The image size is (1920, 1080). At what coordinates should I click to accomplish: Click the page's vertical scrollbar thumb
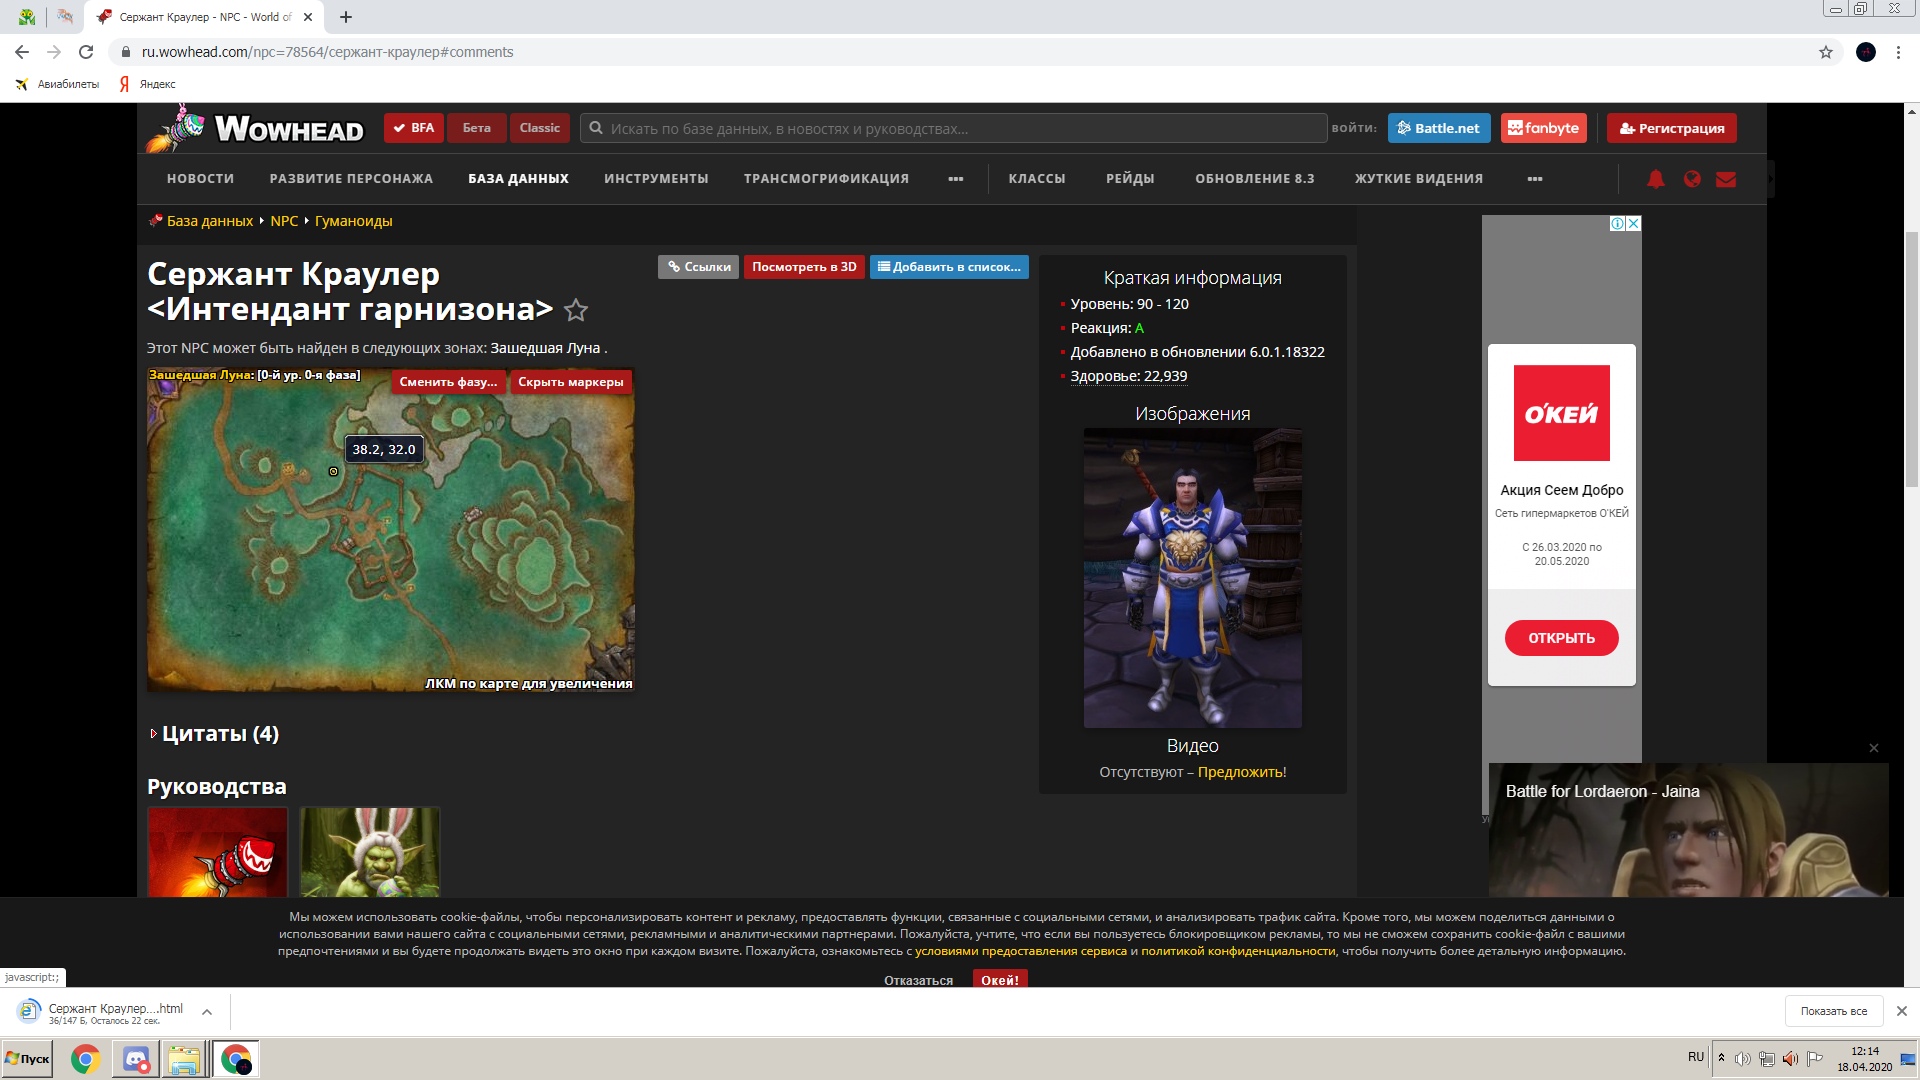(x=1911, y=360)
